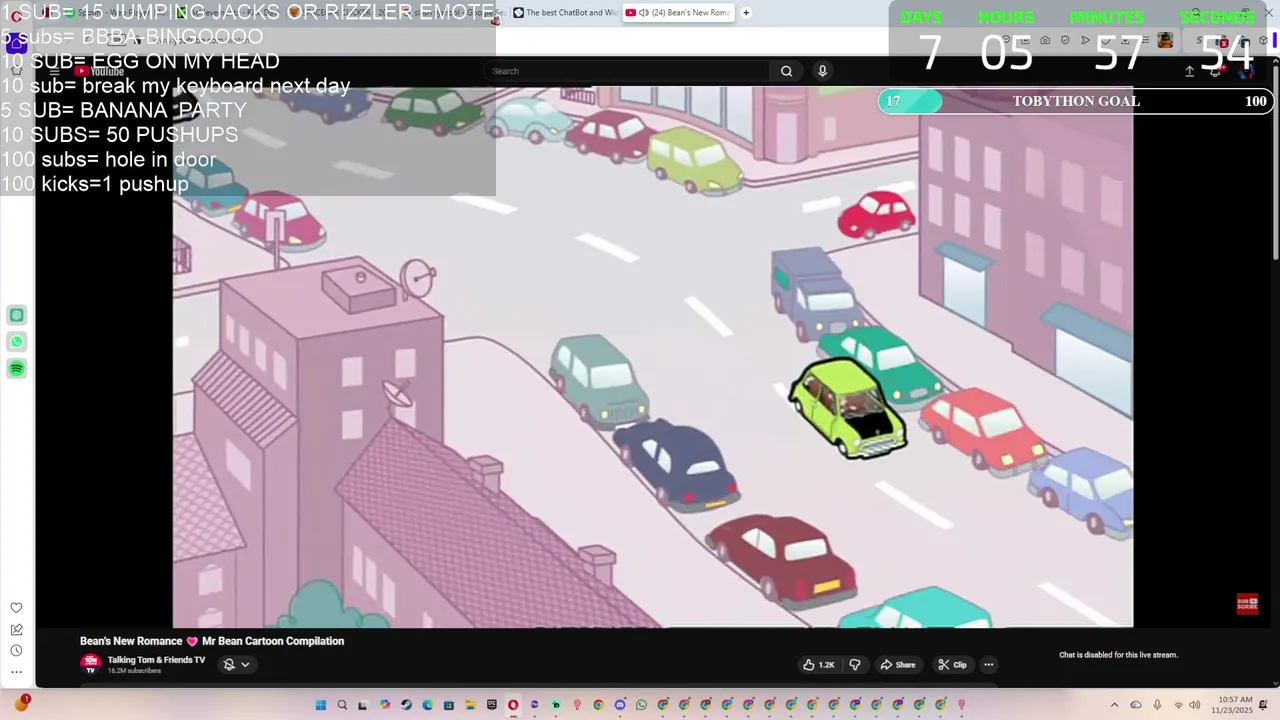This screenshot has width=1280, height=720.
Task: Create a Clip of the video
Action: pos(952,665)
